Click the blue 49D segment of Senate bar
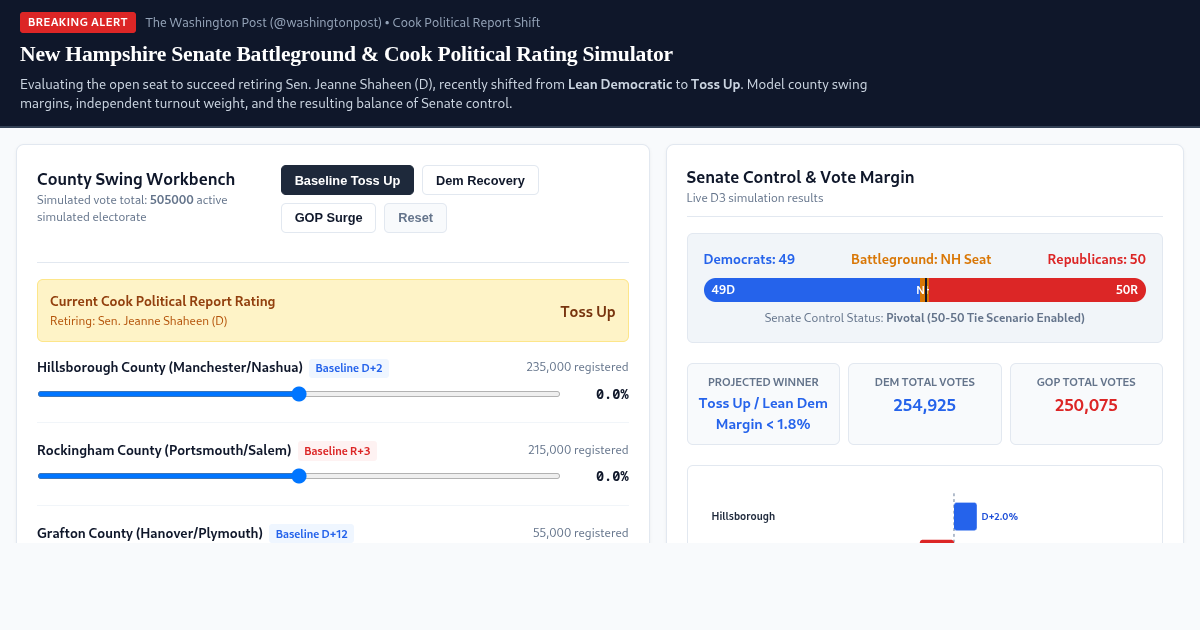Viewport: 1200px width, 630px height. tap(811, 290)
